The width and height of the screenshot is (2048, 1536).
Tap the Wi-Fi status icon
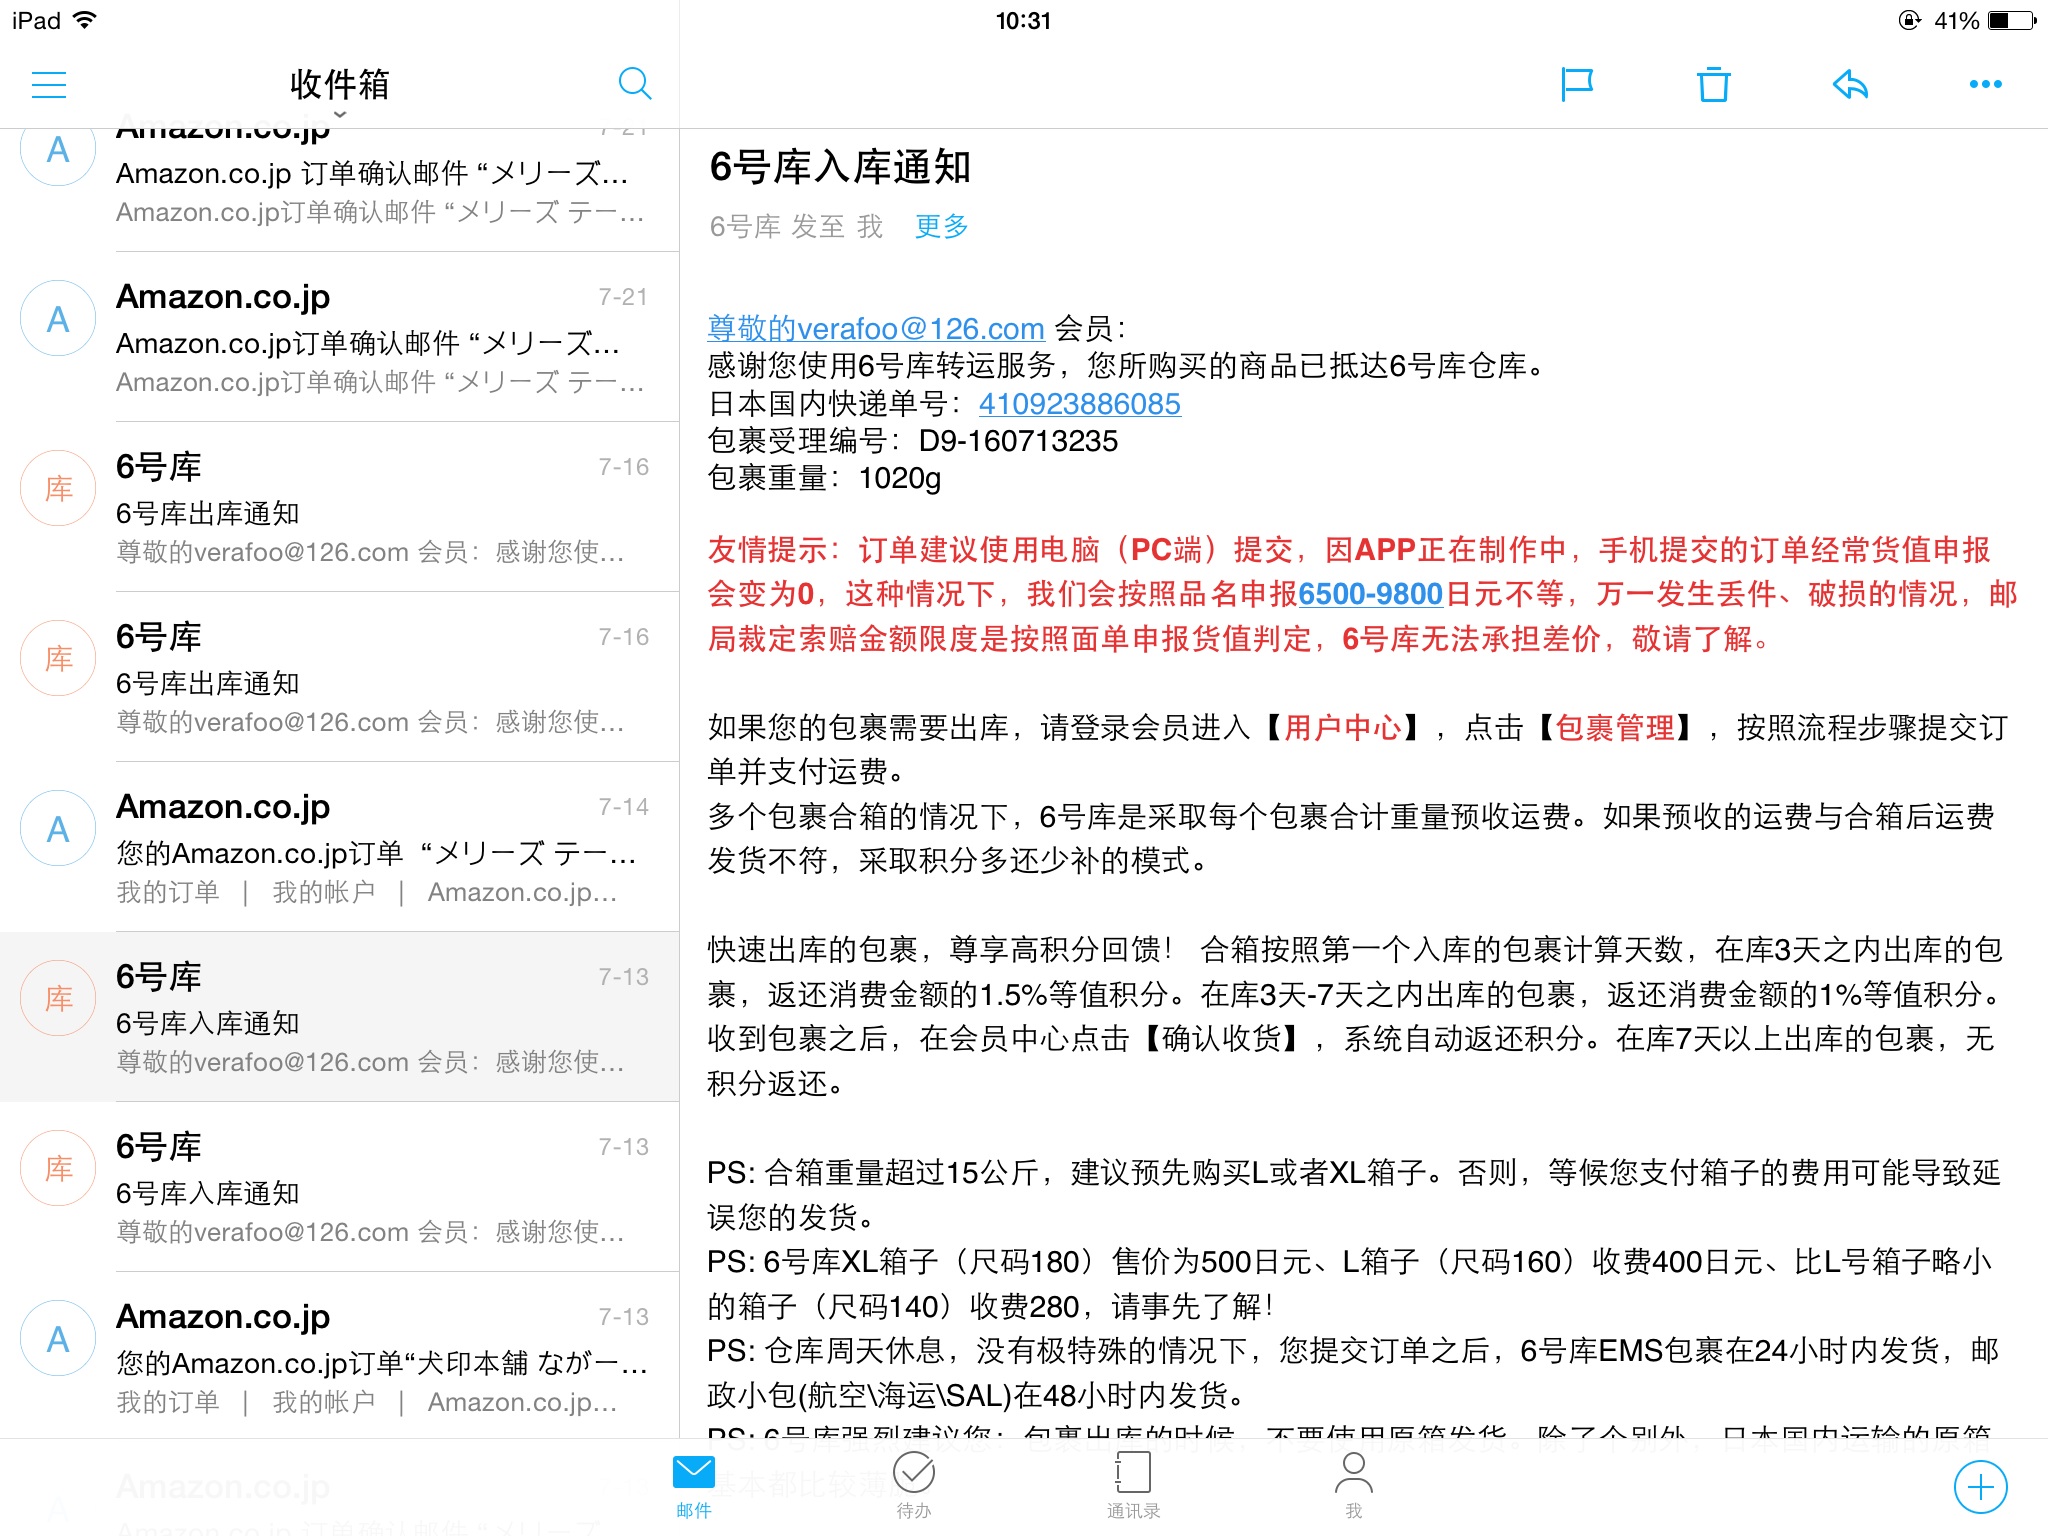click(x=85, y=20)
